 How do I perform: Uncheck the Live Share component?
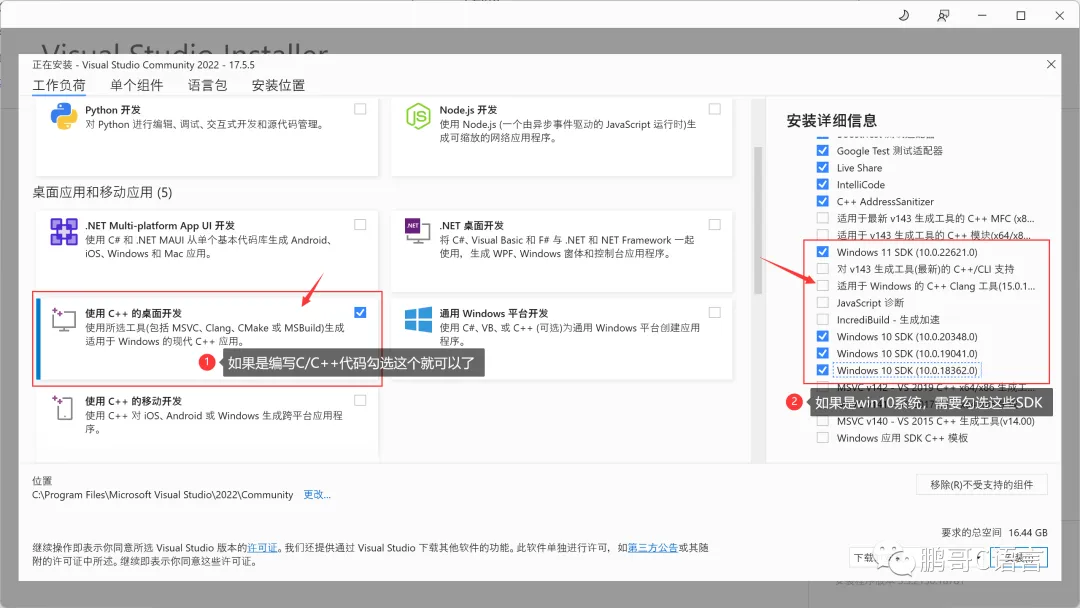822,167
